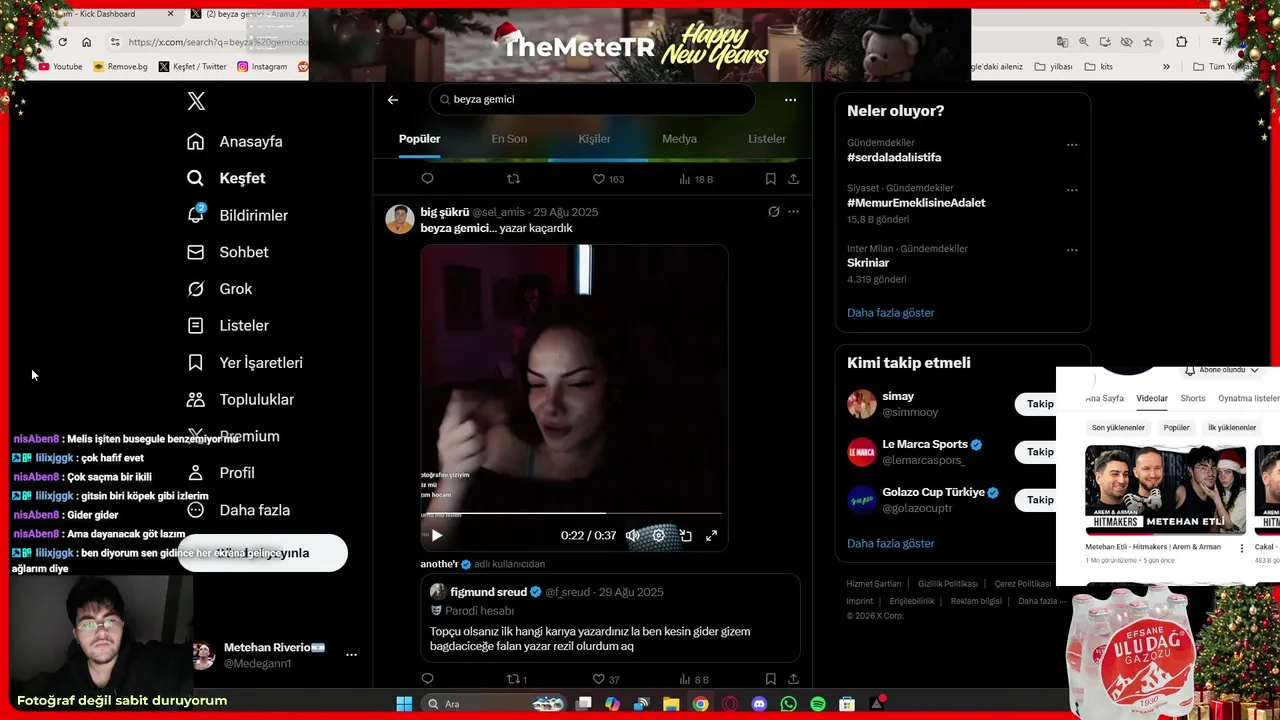Bookmark the upper post
Viewport: 1280px width, 720px height.
pos(770,179)
